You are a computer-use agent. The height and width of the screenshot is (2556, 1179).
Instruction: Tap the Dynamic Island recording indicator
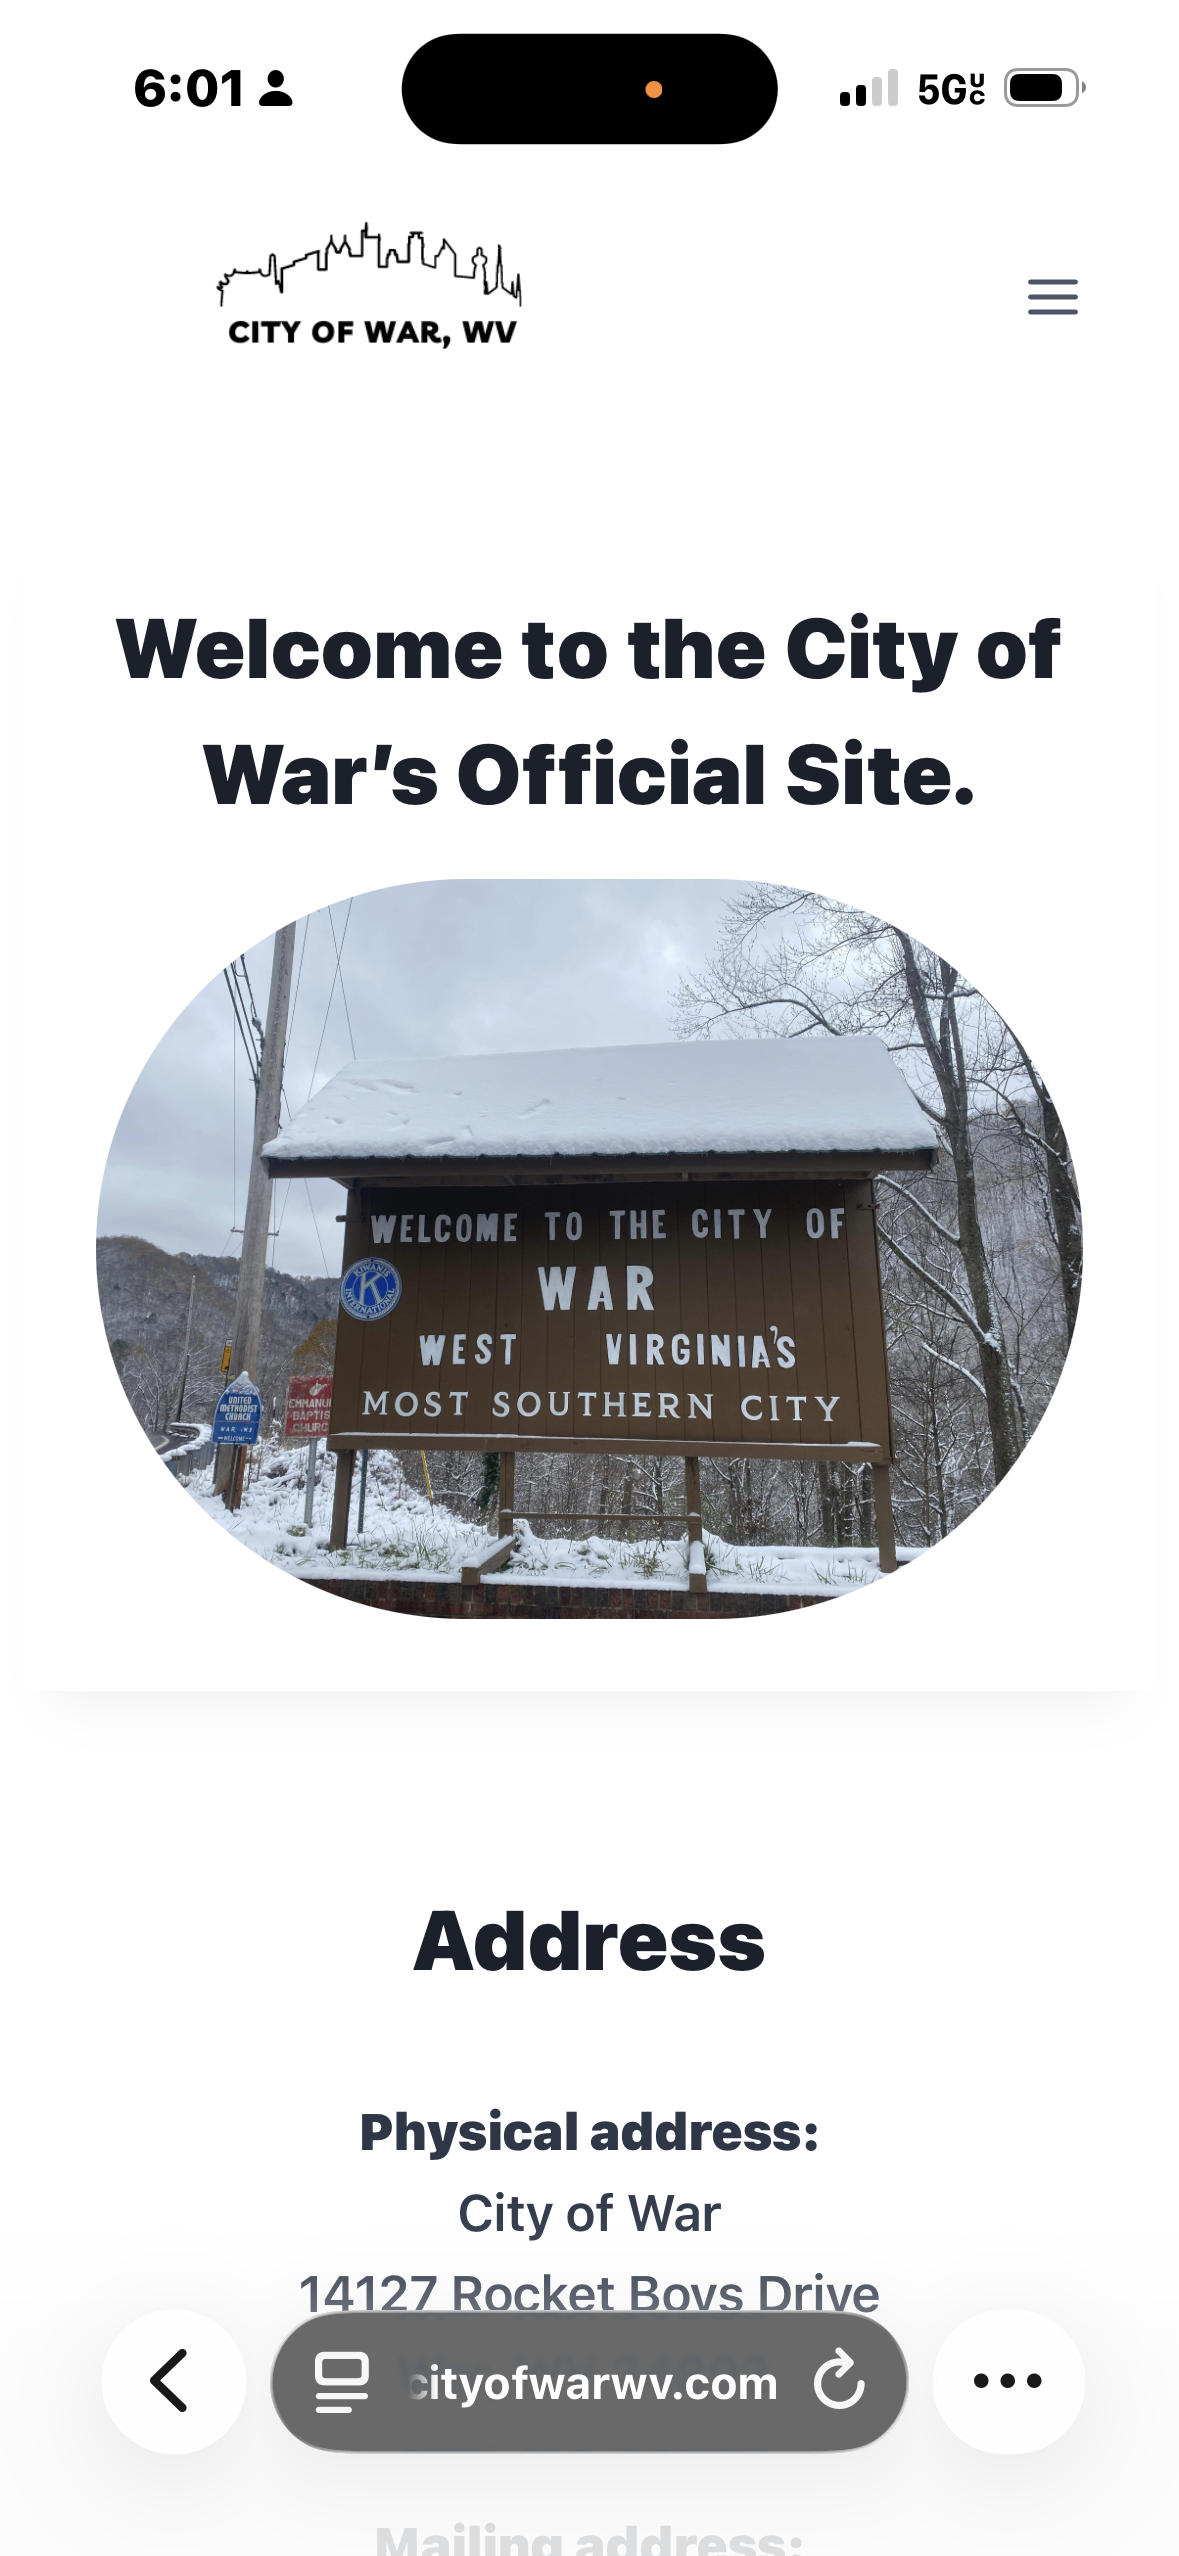click(x=653, y=89)
